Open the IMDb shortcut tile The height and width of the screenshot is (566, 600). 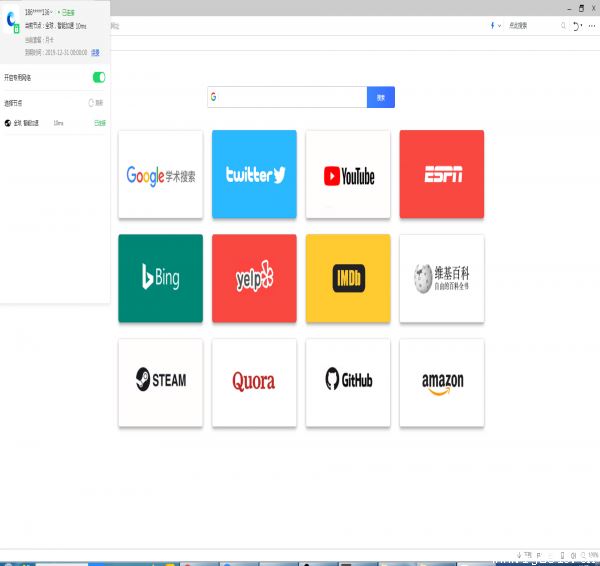click(x=348, y=278)
